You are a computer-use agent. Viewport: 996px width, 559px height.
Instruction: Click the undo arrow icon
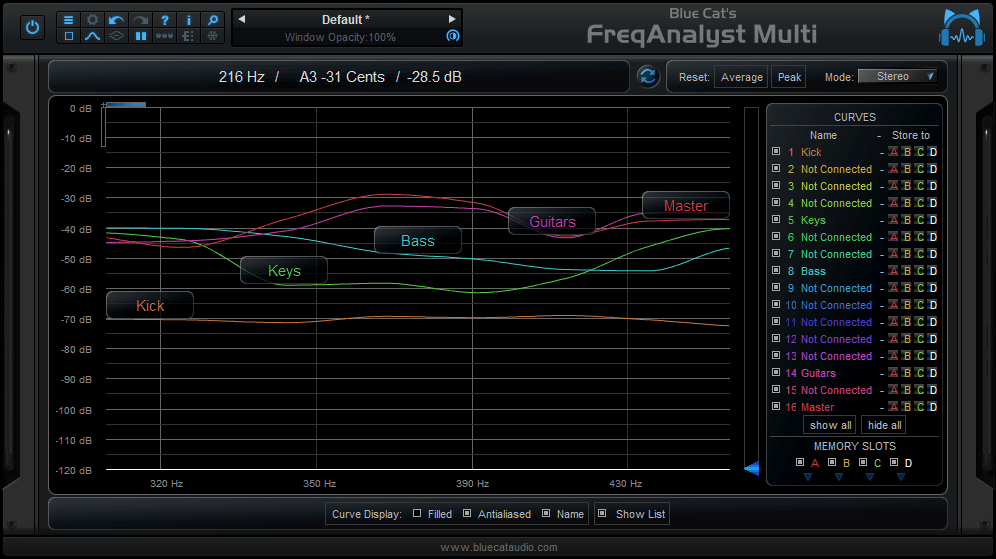(117, 19)
